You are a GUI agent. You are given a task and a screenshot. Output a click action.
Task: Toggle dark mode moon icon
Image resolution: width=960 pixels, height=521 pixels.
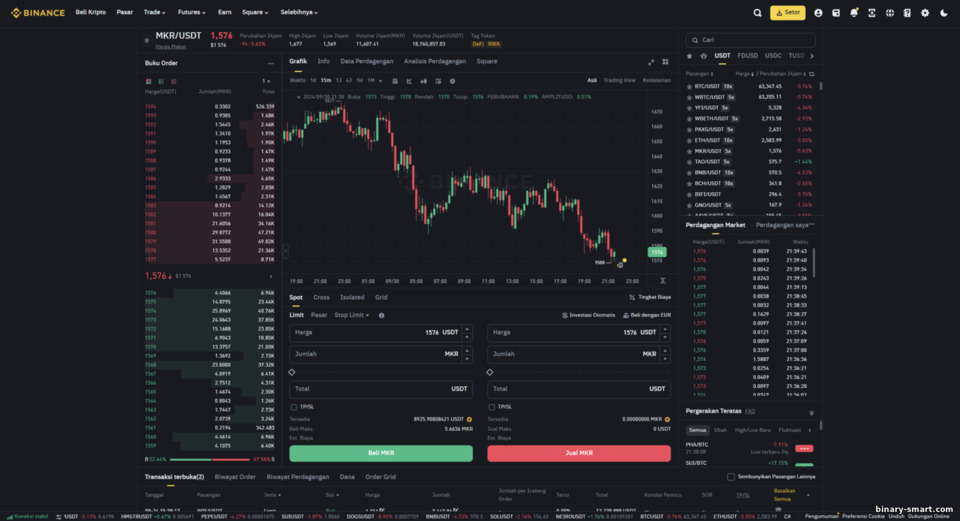click(x=943, y=13)
